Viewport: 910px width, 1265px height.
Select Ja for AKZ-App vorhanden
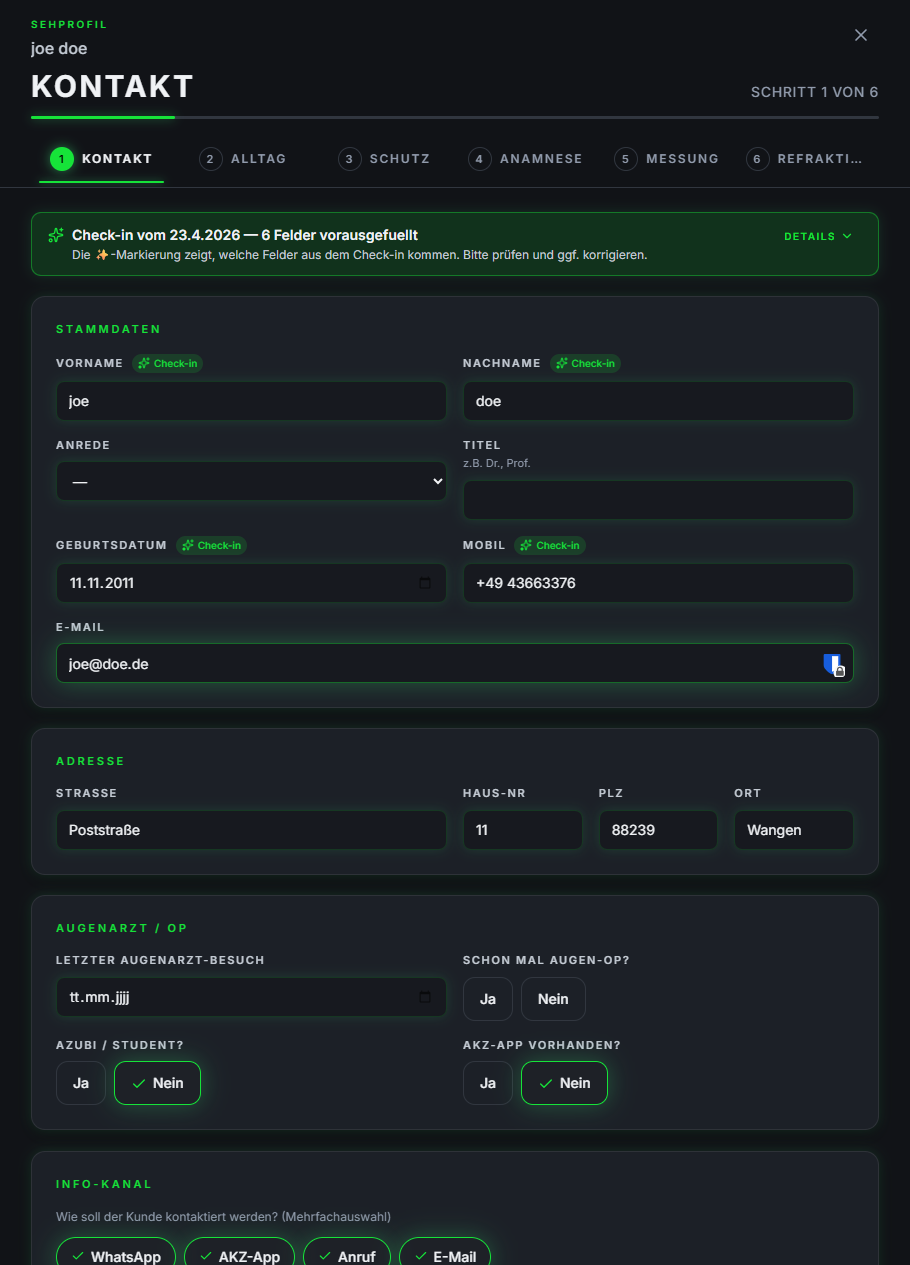pos(488,1083)
